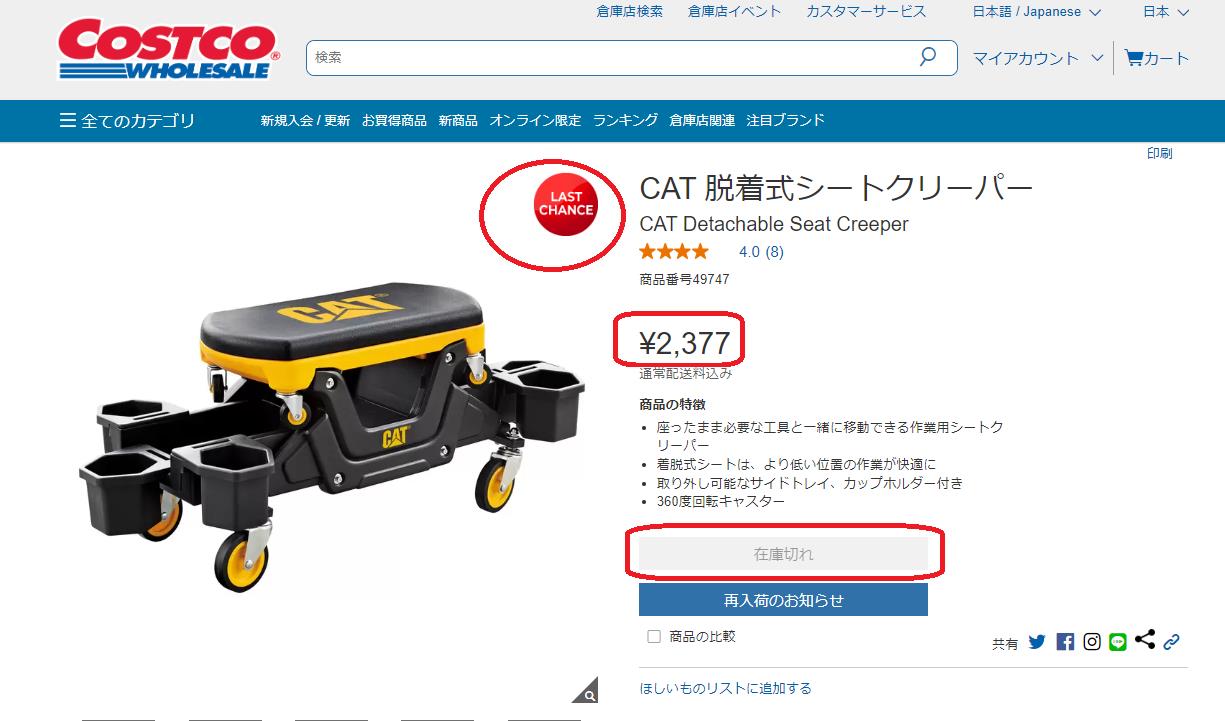Share the product on Twitter

coord(1037,641)
